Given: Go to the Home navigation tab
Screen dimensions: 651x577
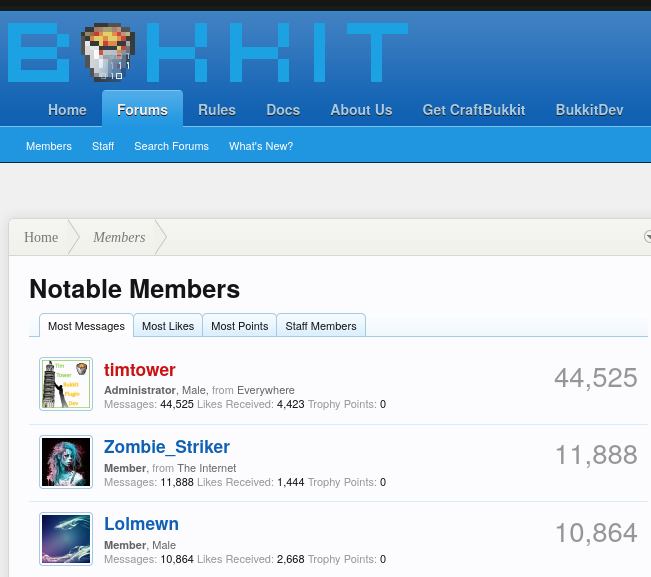Looking at the screenshot, I should tap(67, 110).
